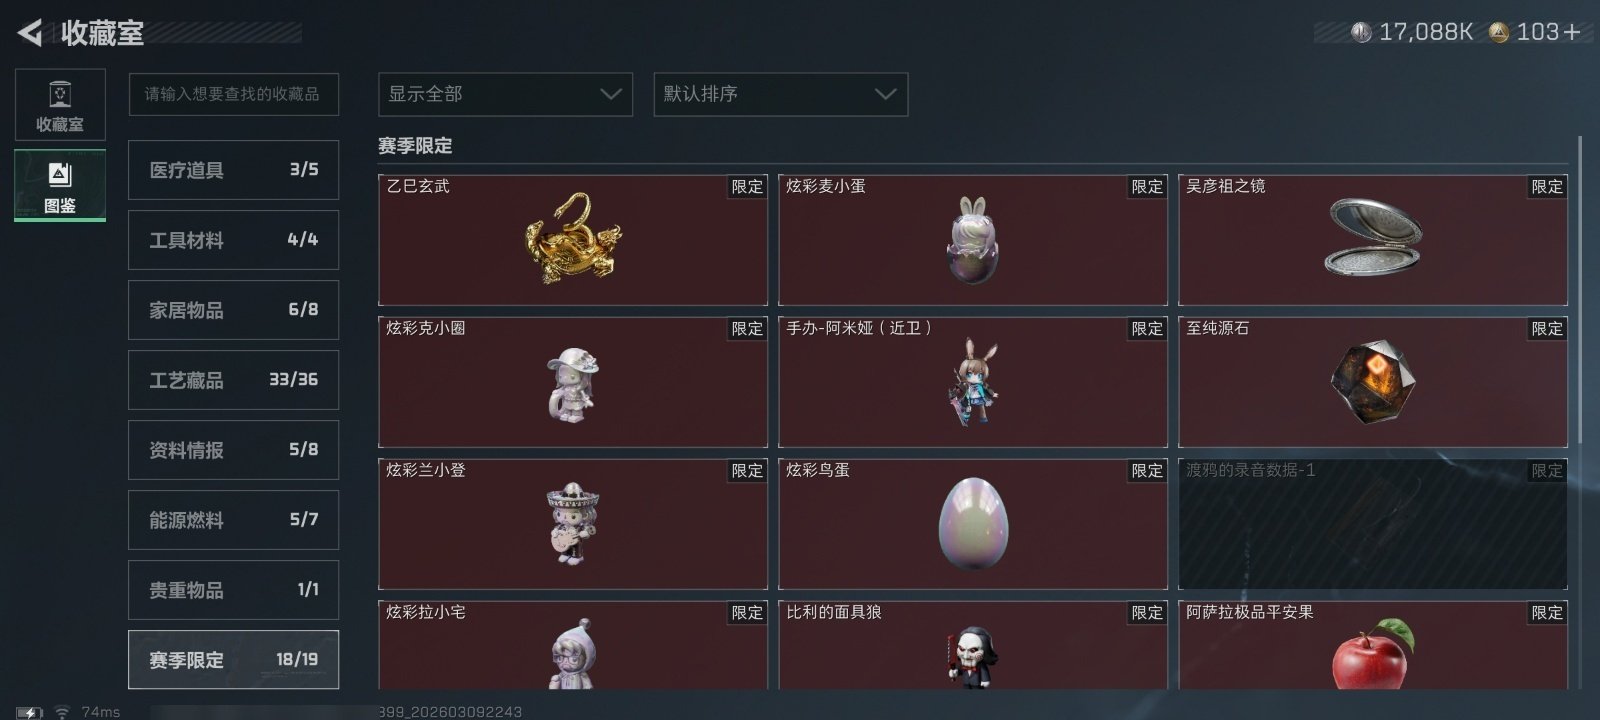Image resolution: width=1600 pixels, height=720 pixels.
Task: Click the back arrow next to 收藏室
Action: coord(29,33)
